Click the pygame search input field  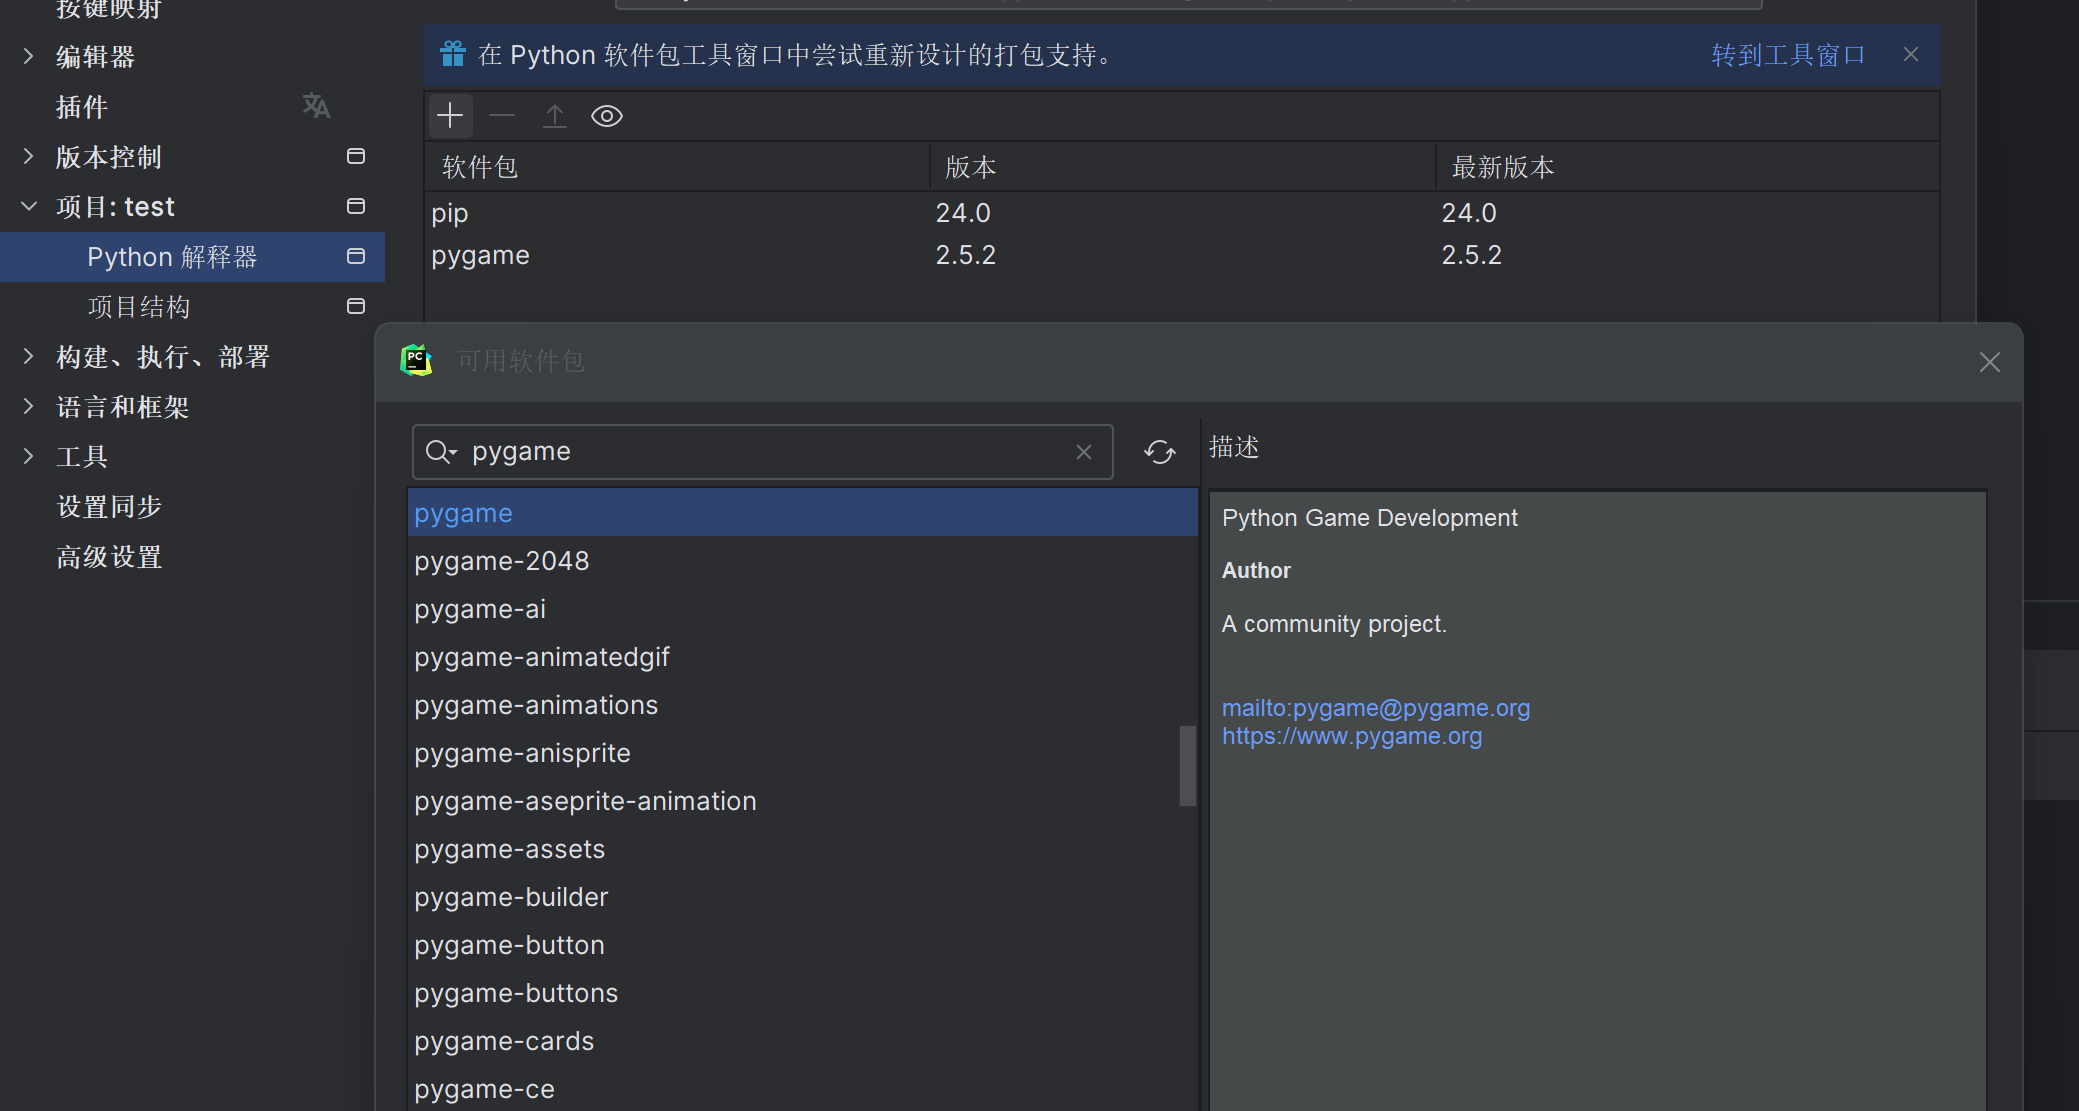tap(763, 452)
